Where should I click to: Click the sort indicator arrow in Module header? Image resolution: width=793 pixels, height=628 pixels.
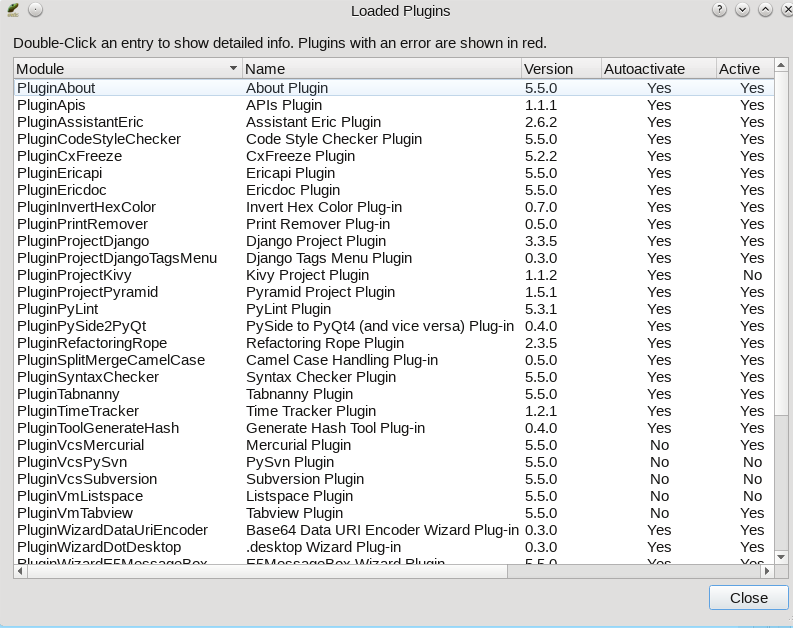point(234,69)
